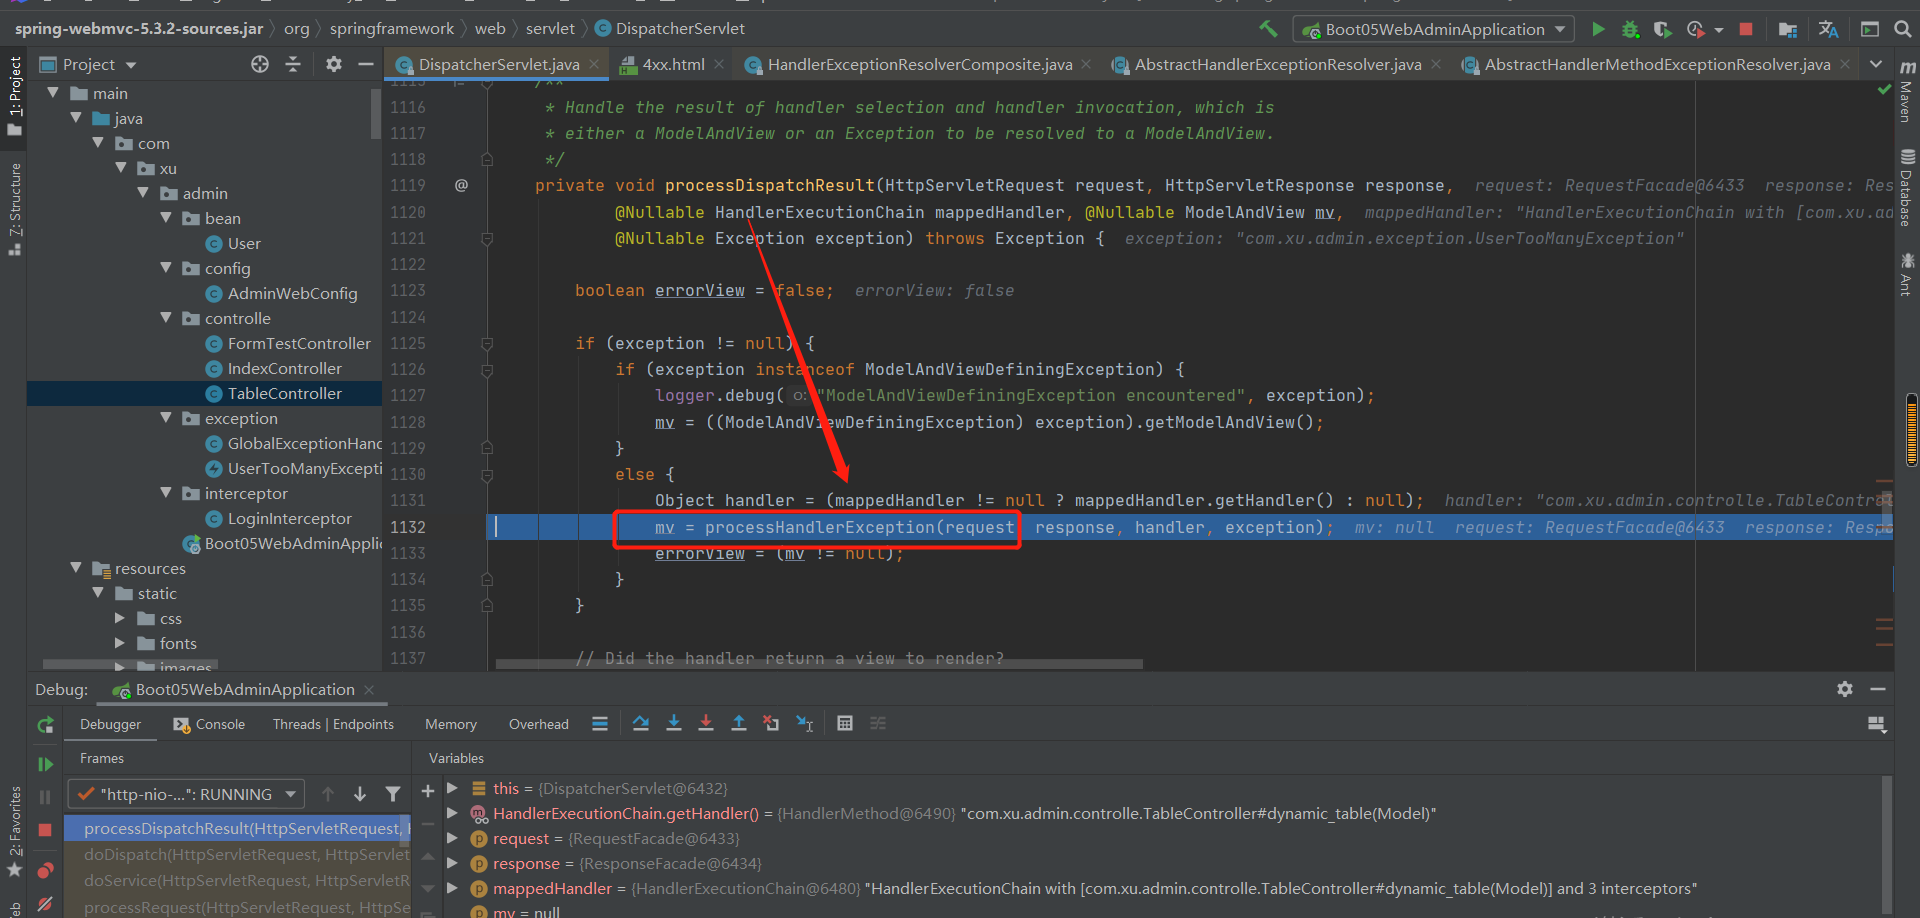The width and height of the screenshot is (1920, 918).
Task: Open Search Everywhere magnifier icon
Action: (1903, 29)
